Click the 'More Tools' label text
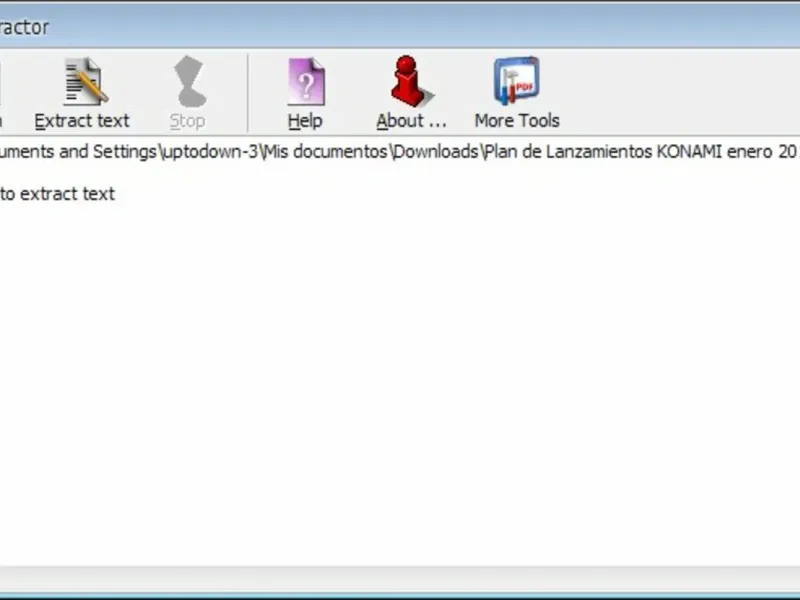This screenshot has height=600, width=800. click(x=517, y=121)
